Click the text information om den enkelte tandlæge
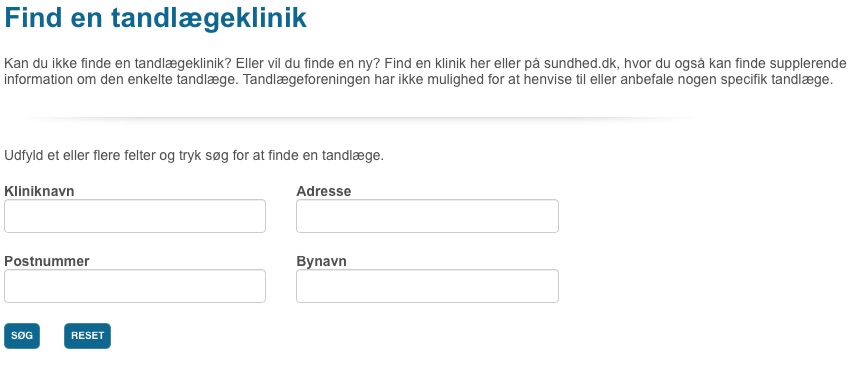This screenshot has width=859, height=386. click(122, 79)
